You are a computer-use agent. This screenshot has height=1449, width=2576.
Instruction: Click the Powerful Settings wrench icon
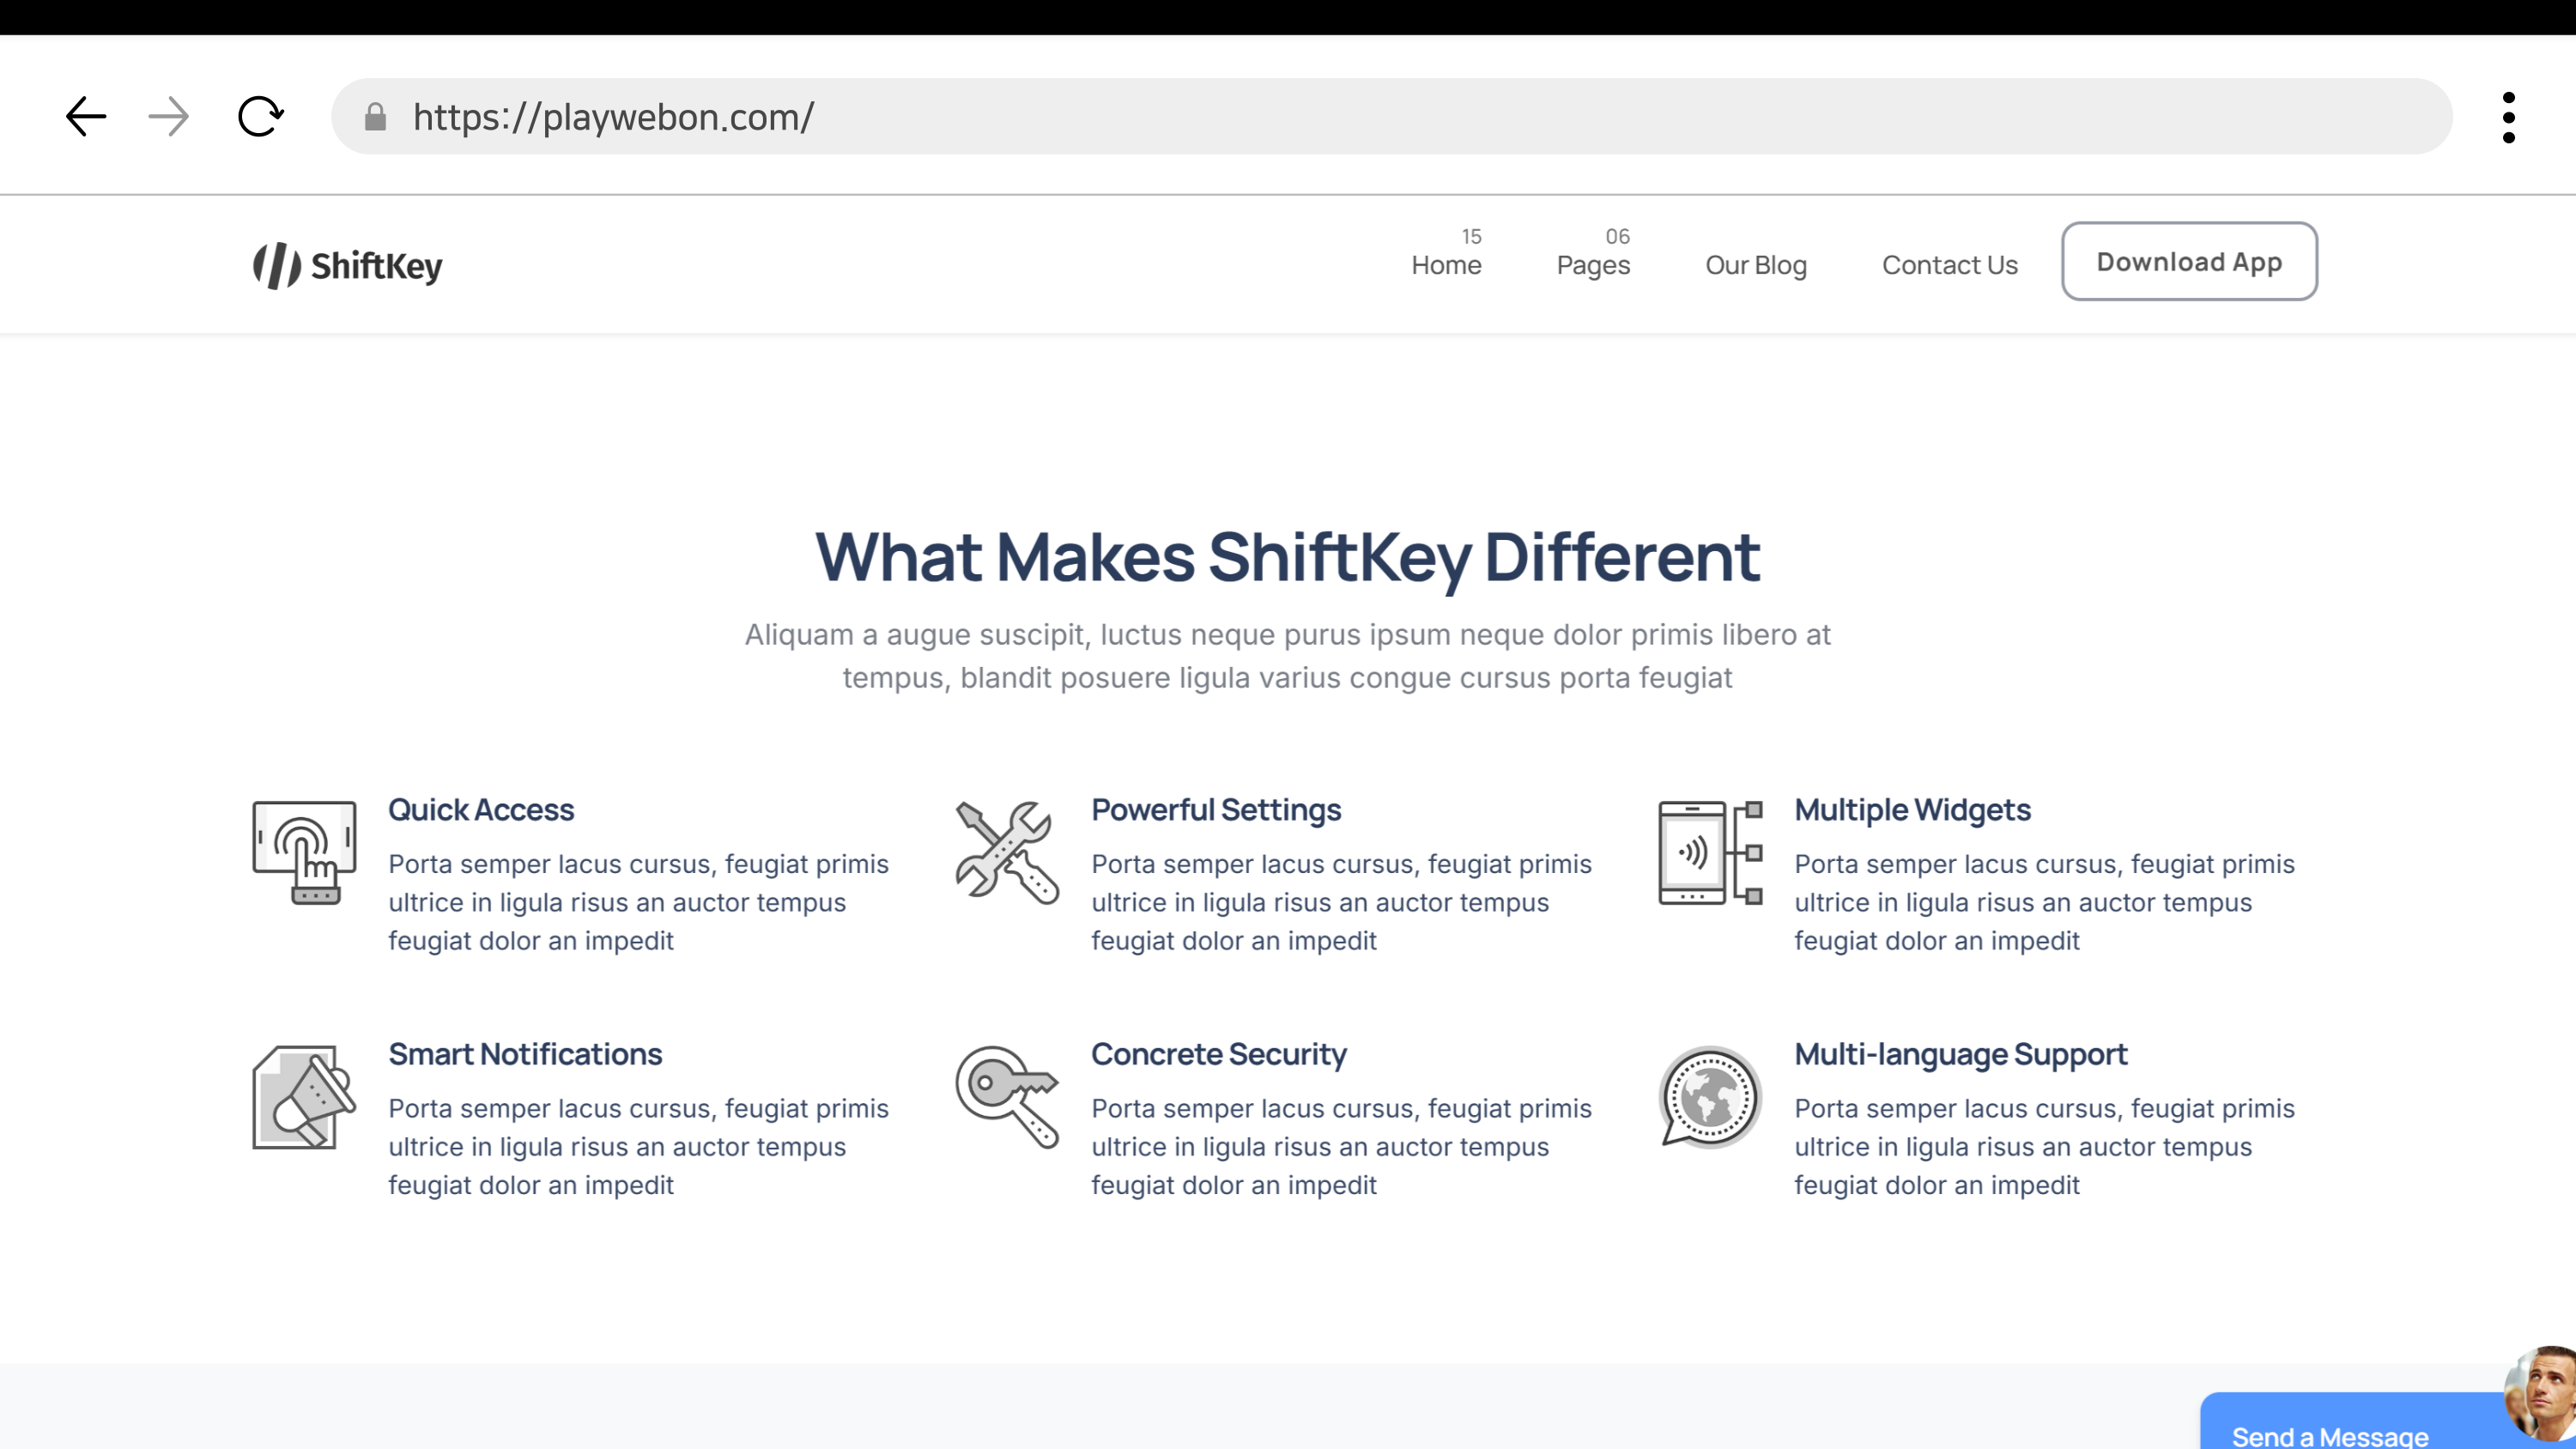coord(1007,852)
